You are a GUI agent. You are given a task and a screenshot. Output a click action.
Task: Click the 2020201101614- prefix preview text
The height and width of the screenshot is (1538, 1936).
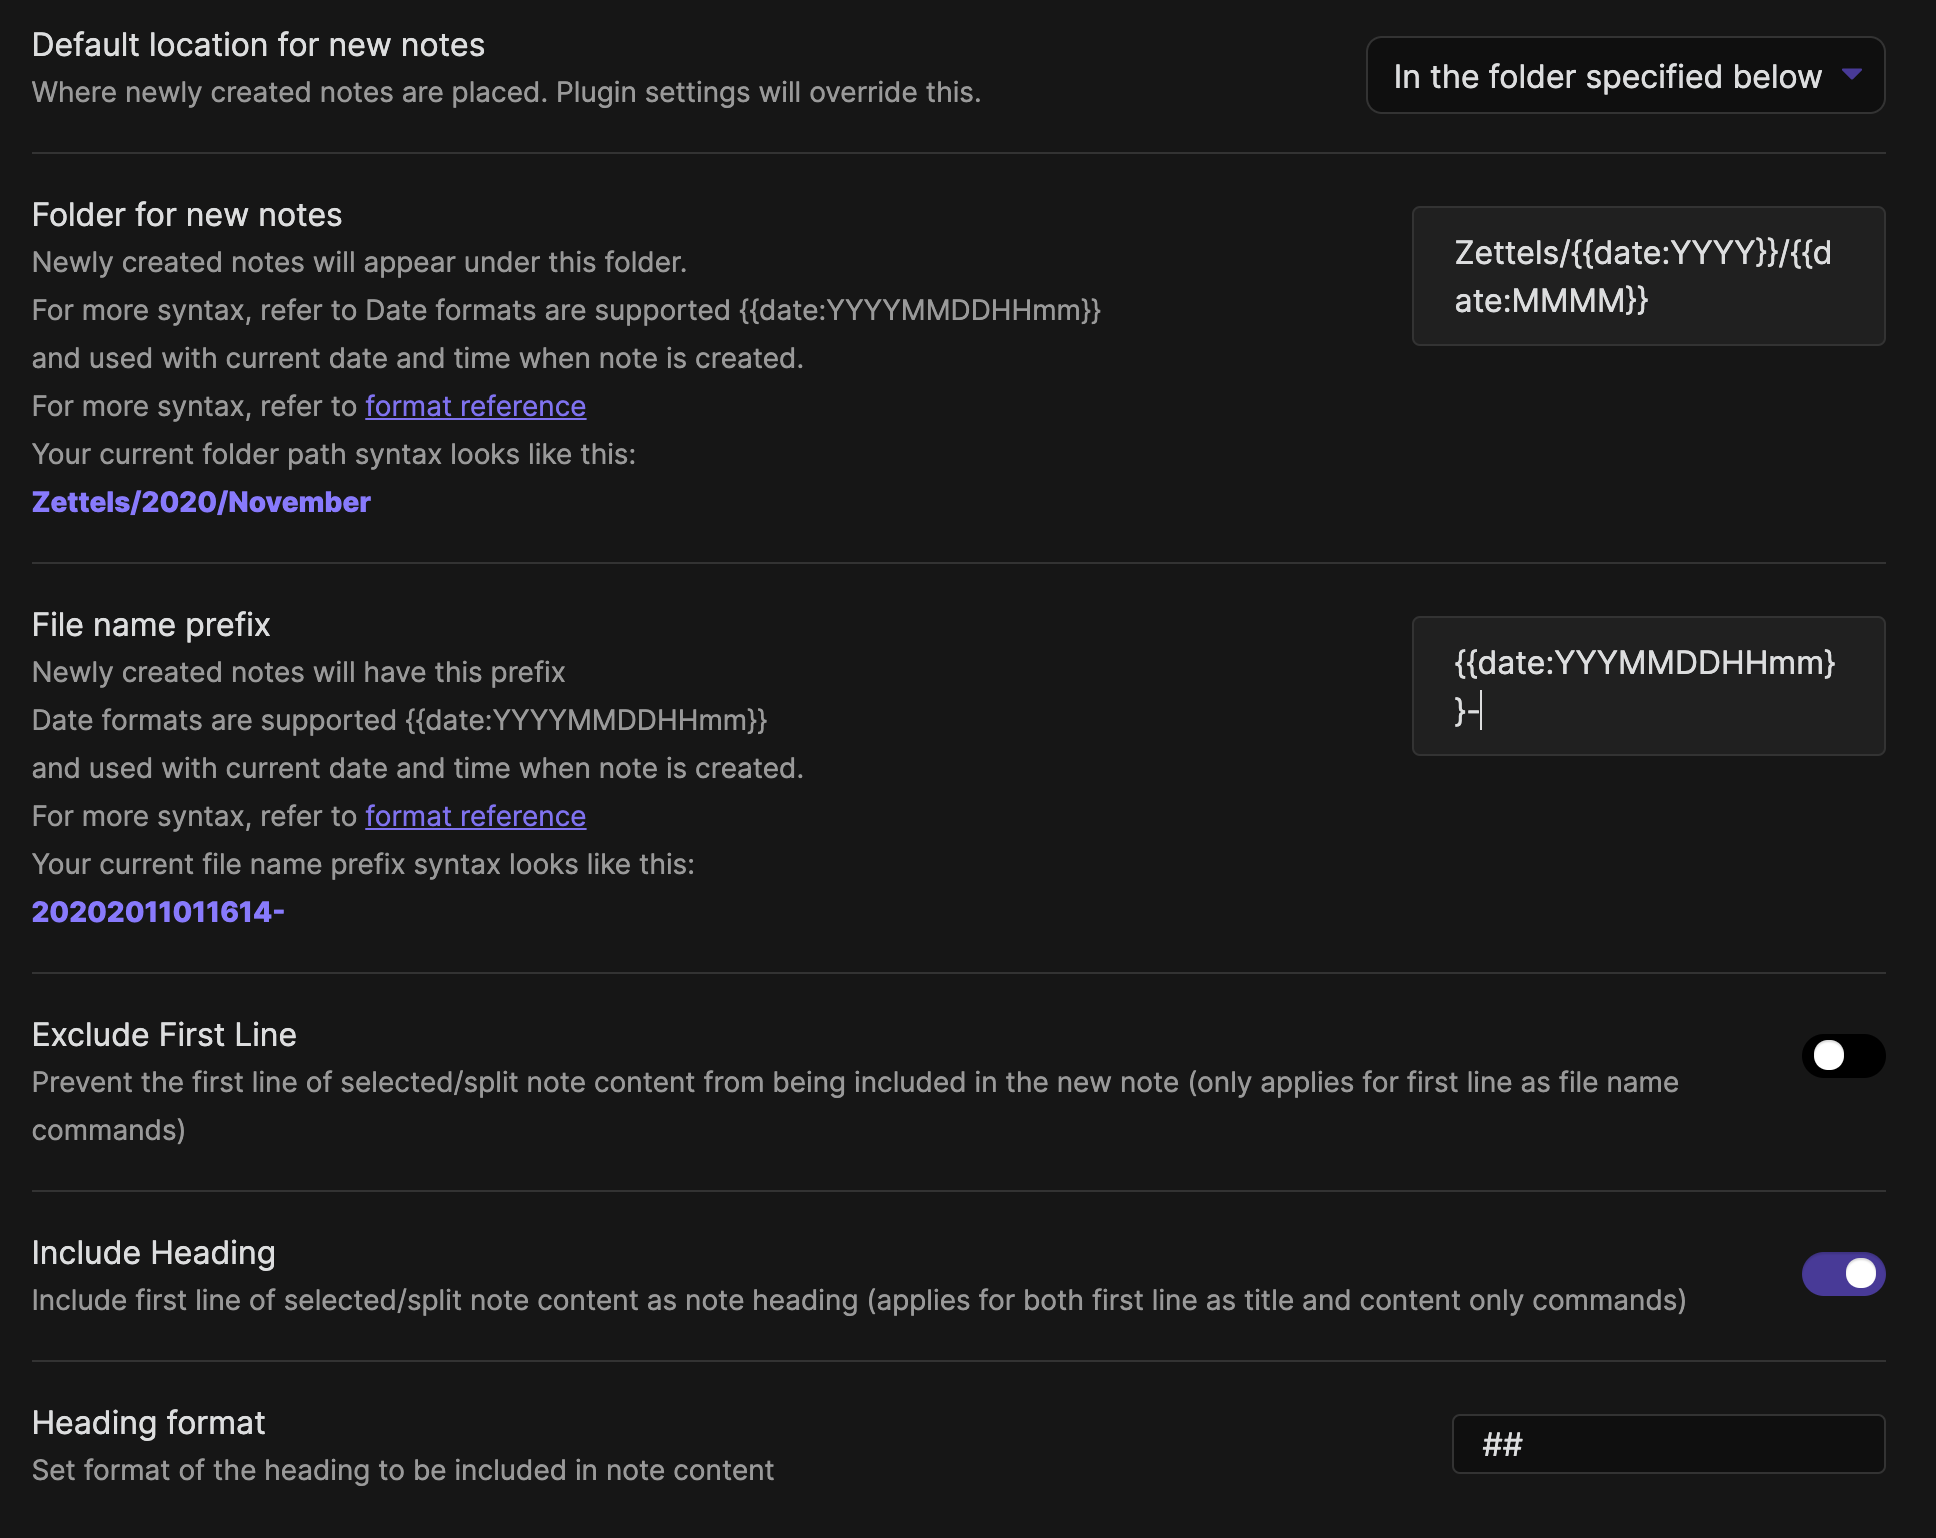(x=158, y=912)
